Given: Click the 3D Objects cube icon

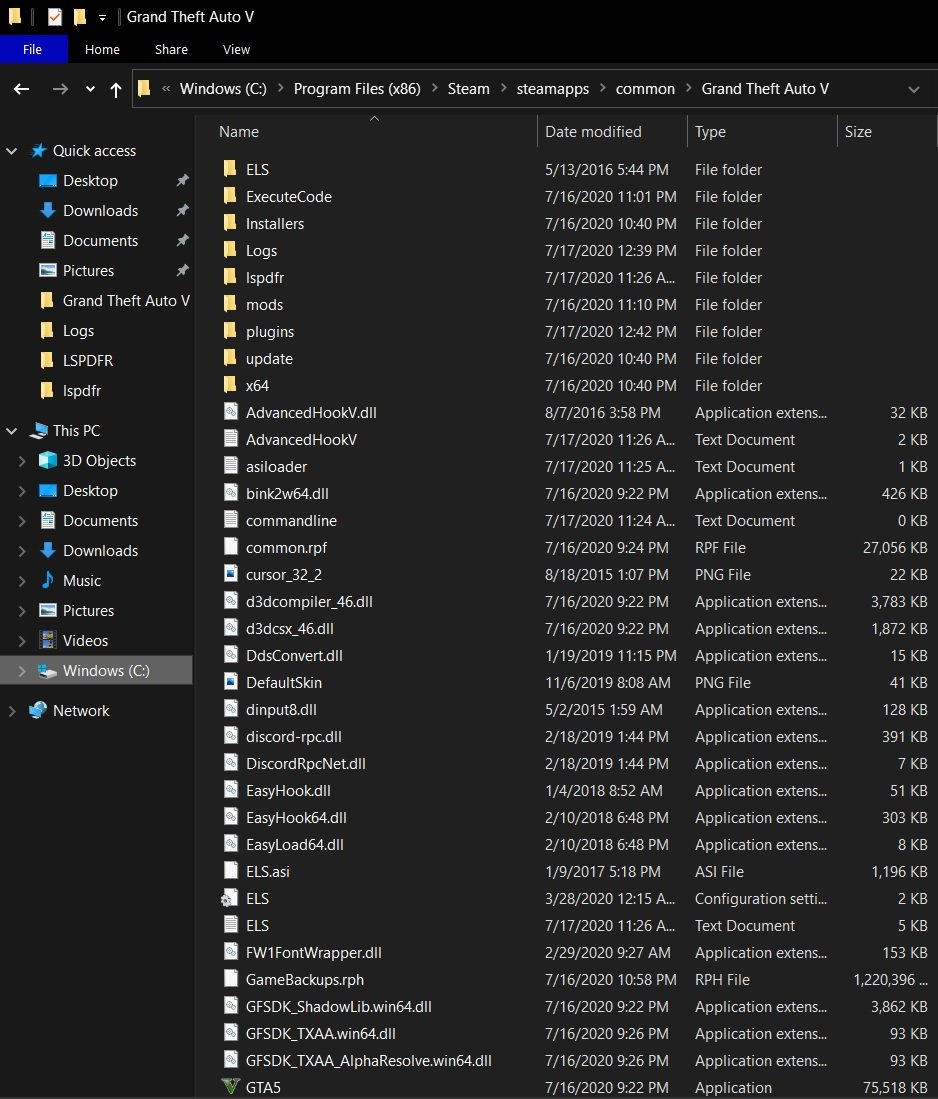Looking at the screenshot, I should (48, 460).
